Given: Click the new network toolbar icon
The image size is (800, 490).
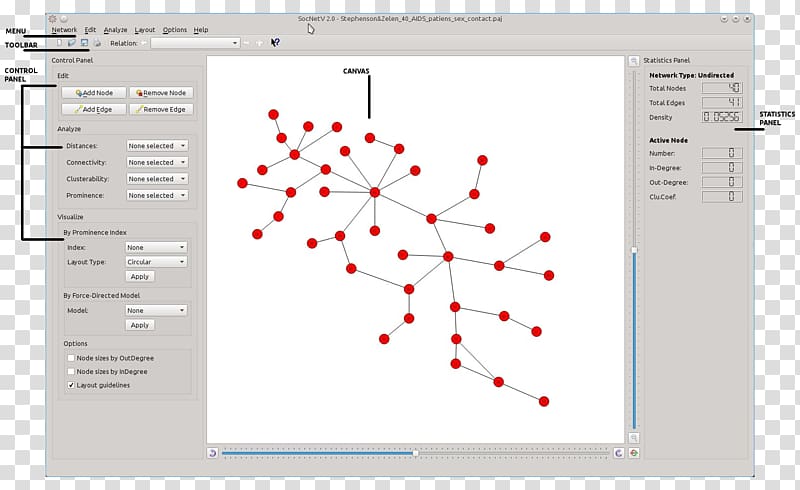Looking at the screenshot, I should click(59, 43).
